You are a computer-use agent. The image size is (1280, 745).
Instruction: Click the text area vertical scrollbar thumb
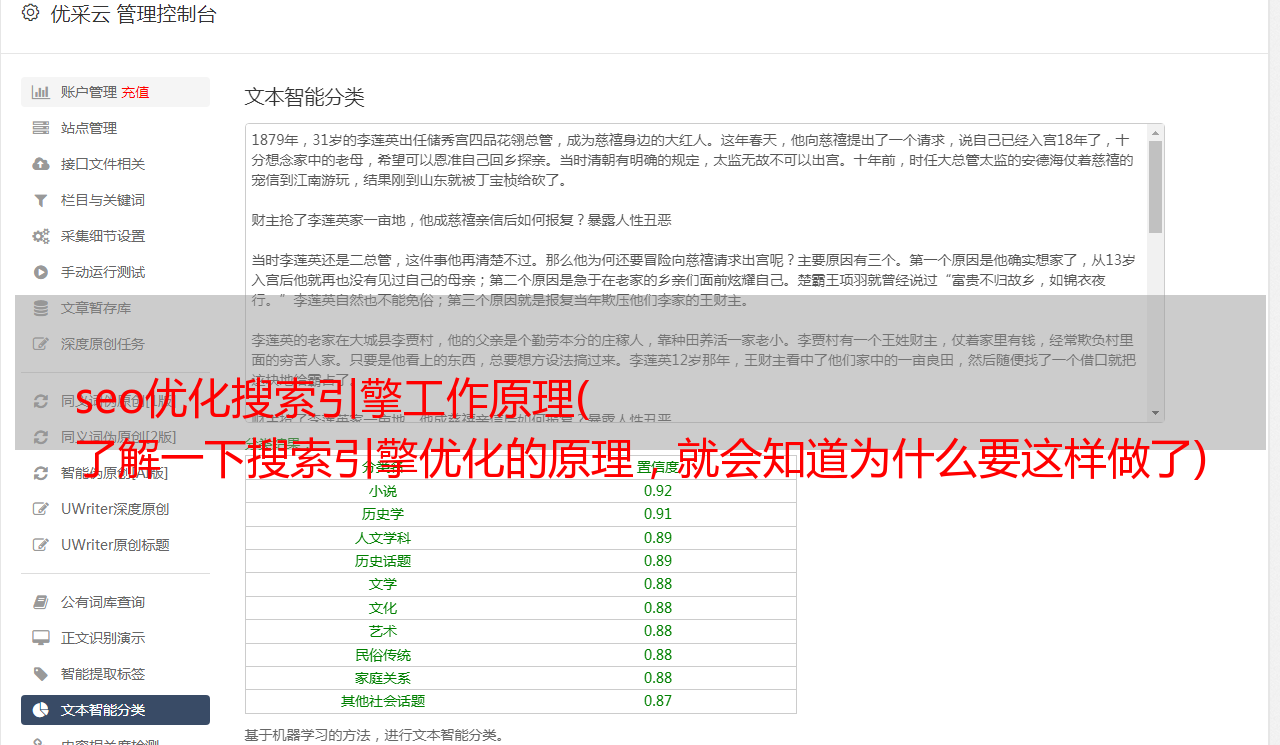click(1155, 187)
